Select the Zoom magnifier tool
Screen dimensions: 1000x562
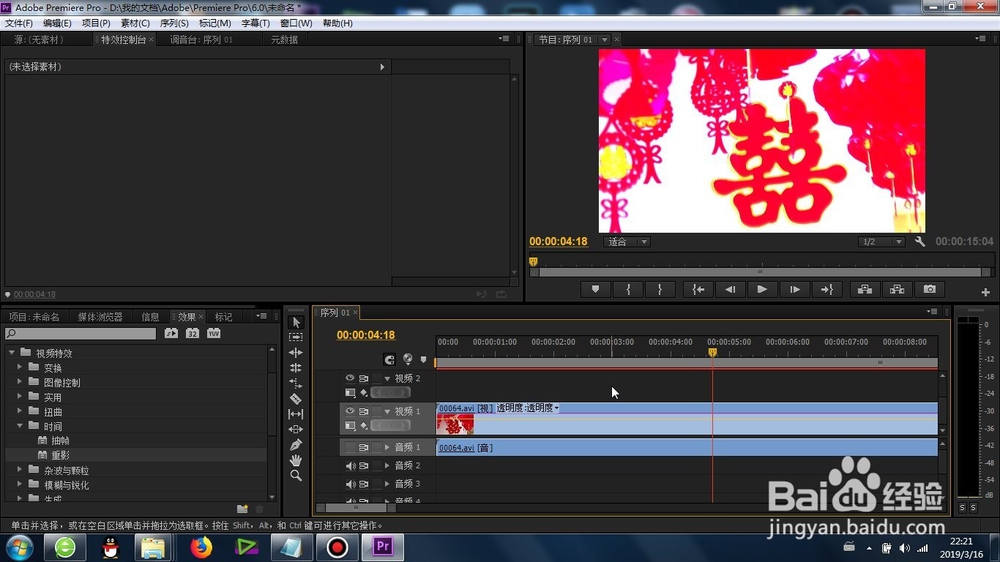(296, 476)
